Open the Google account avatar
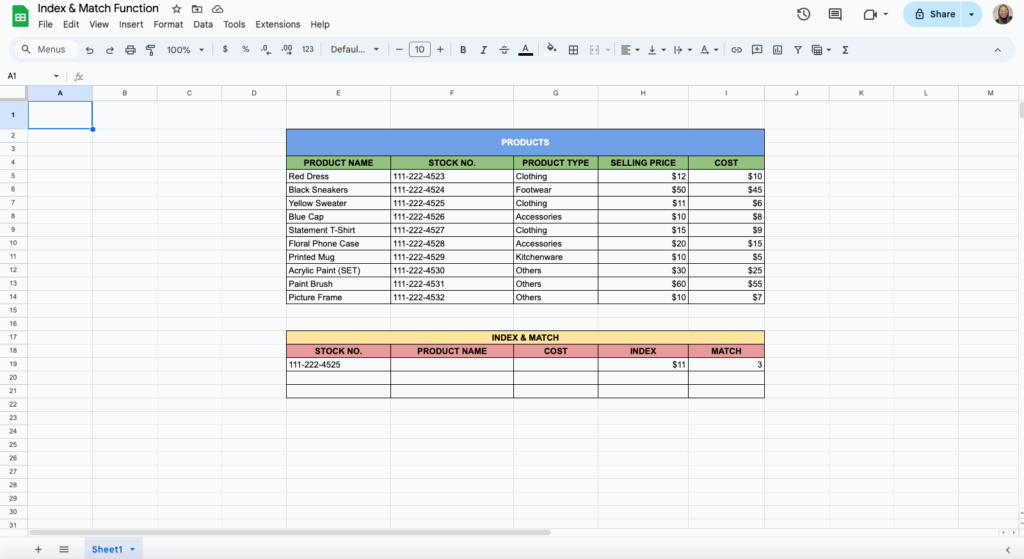1024x559 pixels. coord(1002,14)
